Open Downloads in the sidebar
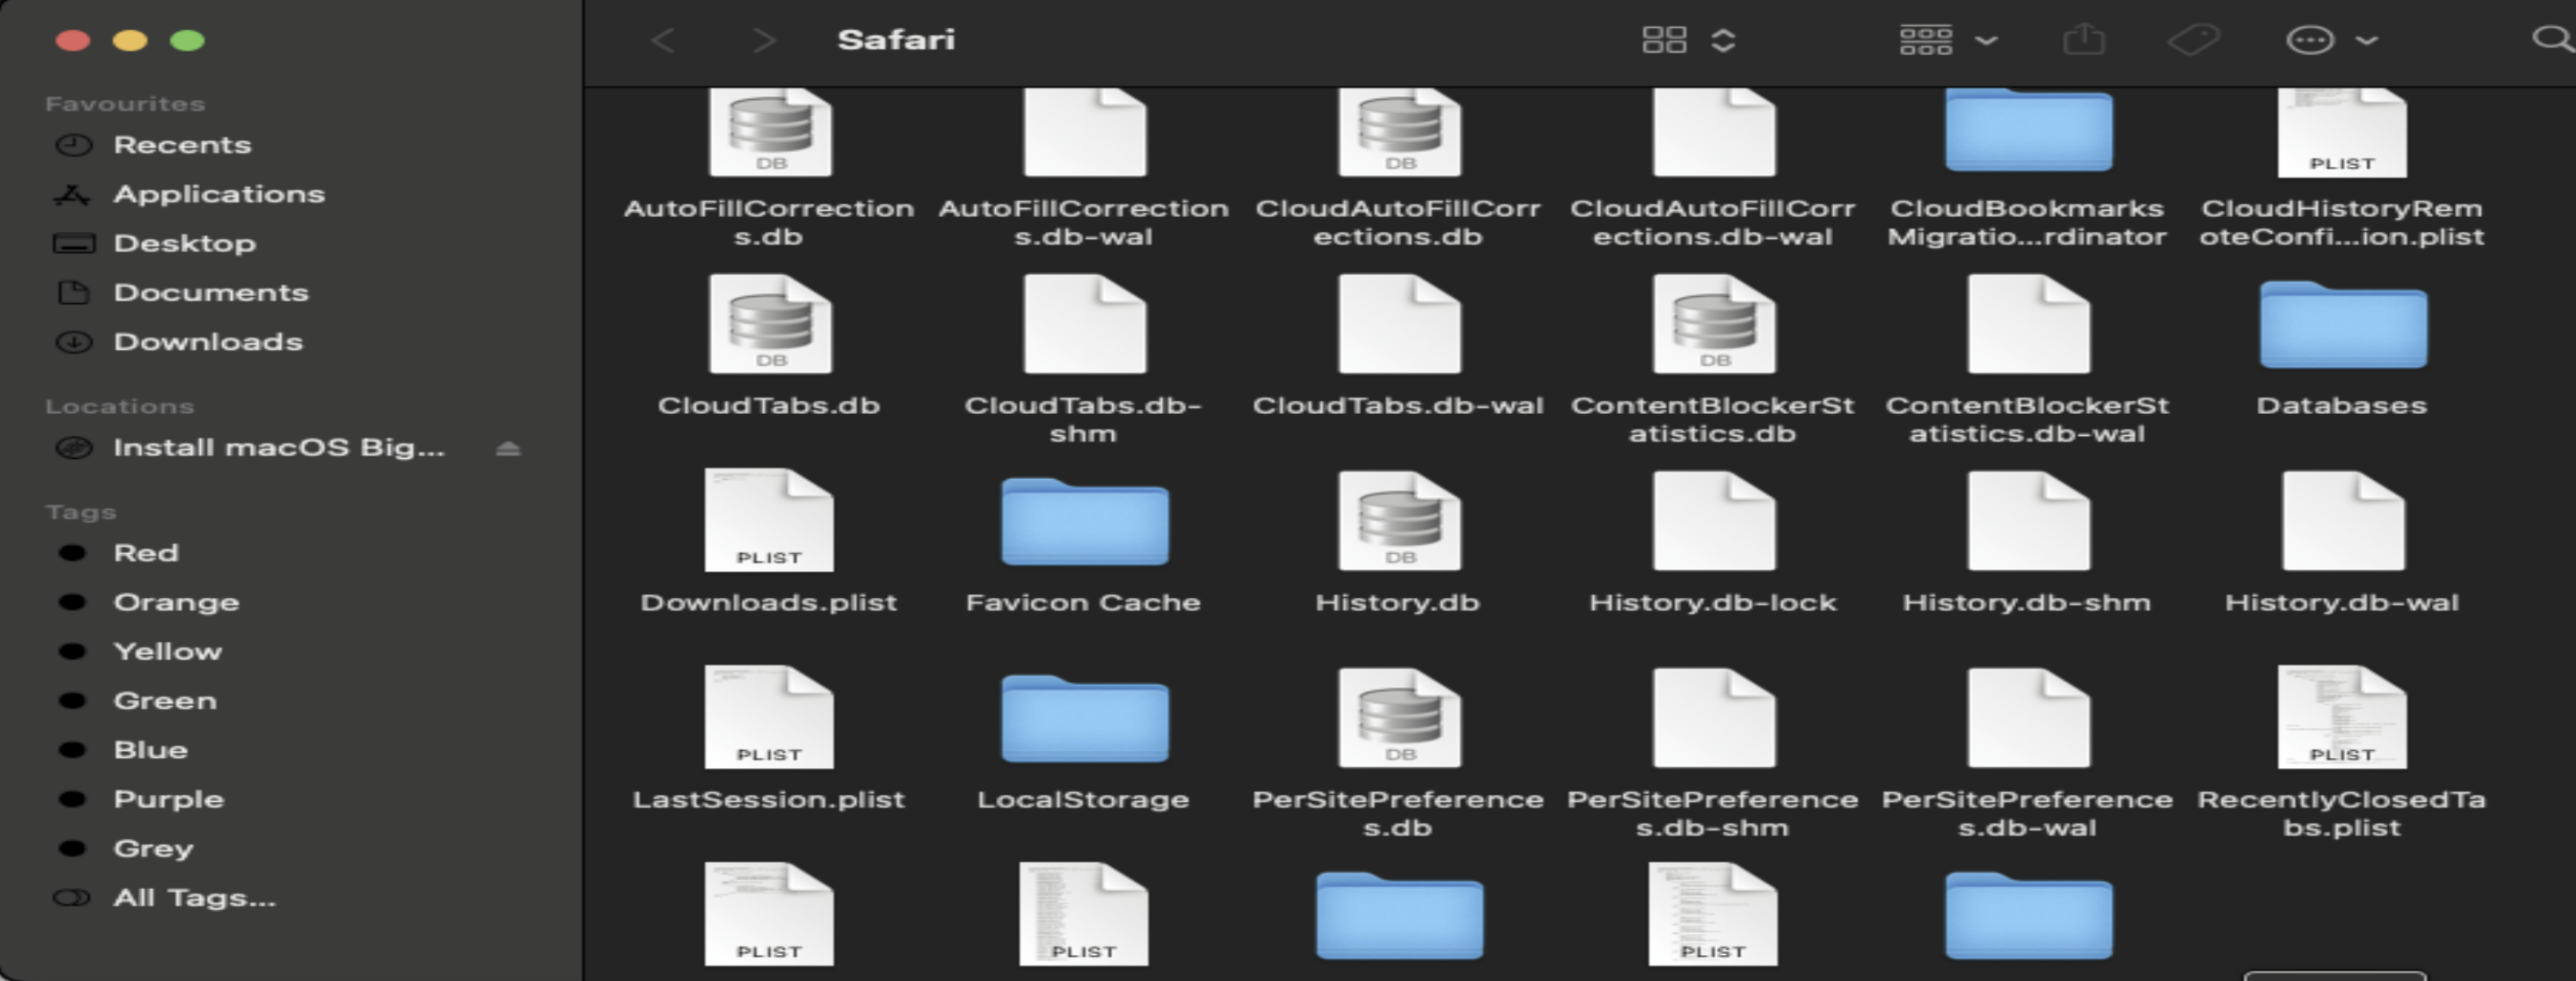 [207, 342]
